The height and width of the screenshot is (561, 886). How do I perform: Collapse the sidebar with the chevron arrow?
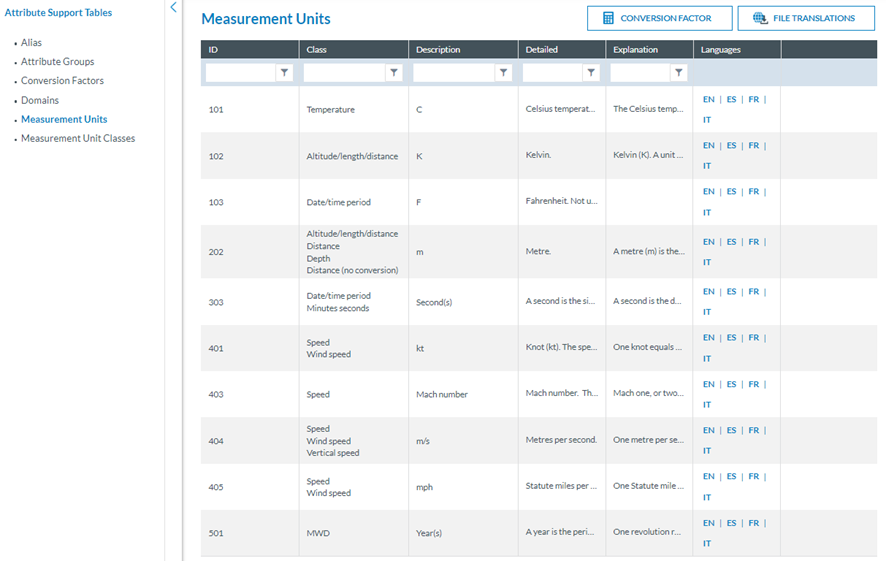(173, 8)
